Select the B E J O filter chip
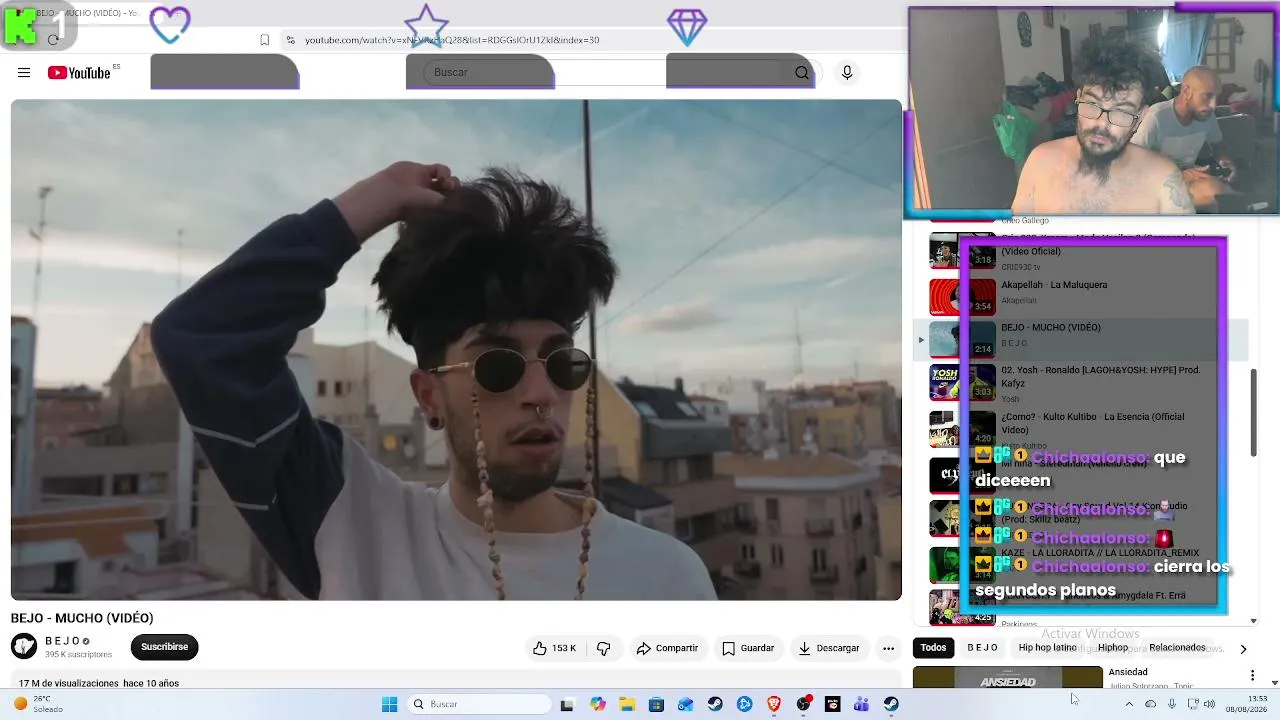This screenshot has width=1280, height=720. pos(982,648)
